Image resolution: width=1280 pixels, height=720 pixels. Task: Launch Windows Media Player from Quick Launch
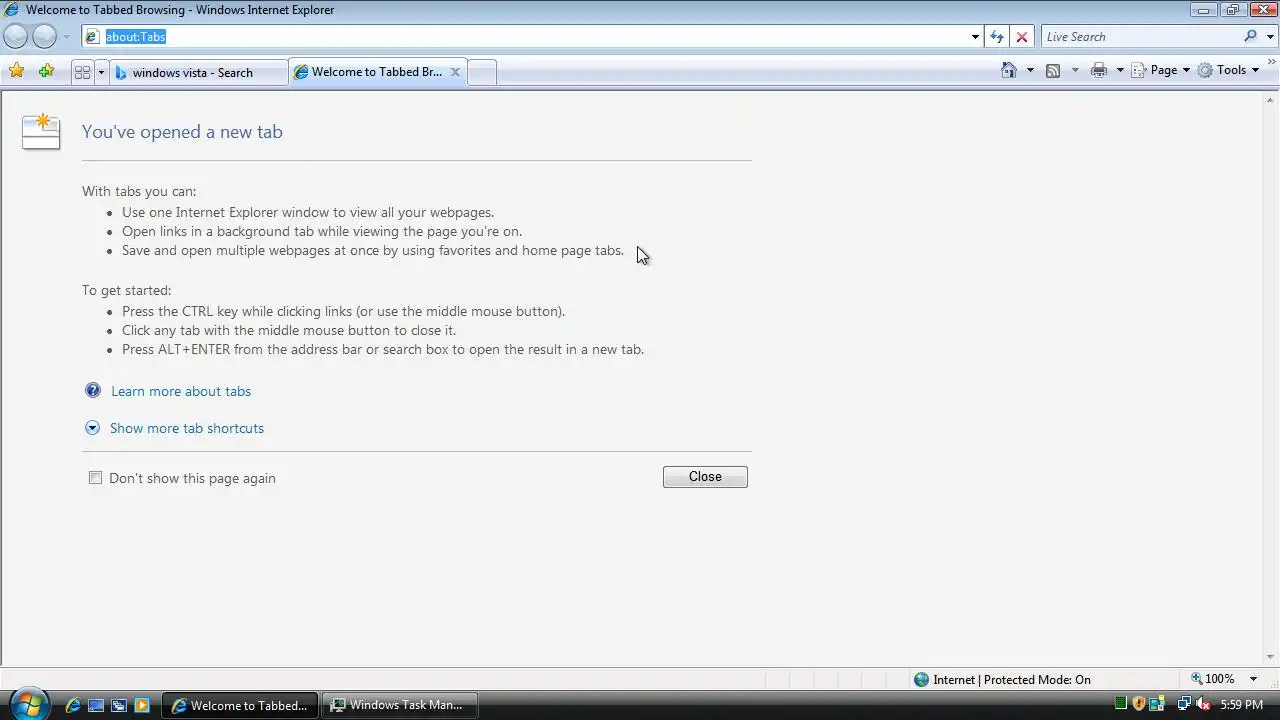point(141,705)
